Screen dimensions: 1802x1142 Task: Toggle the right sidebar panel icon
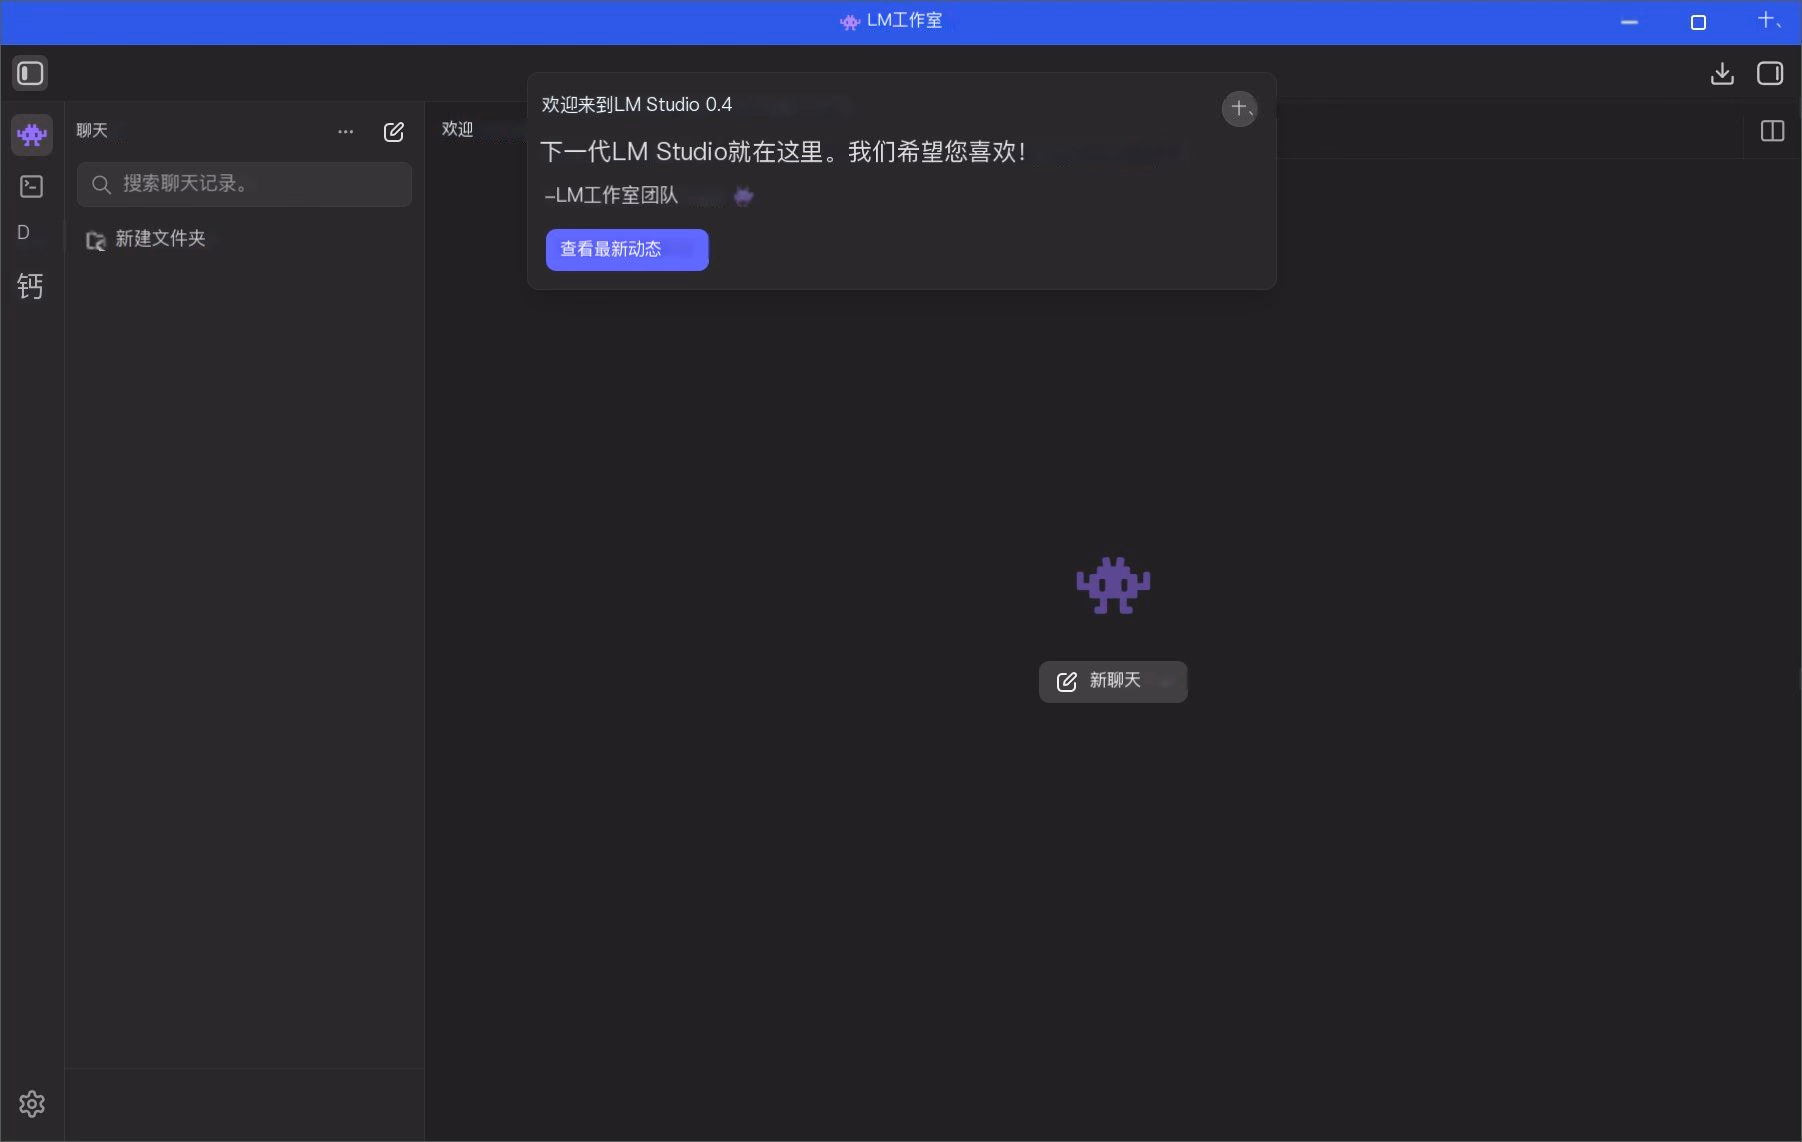click(x=1770, y=73)
